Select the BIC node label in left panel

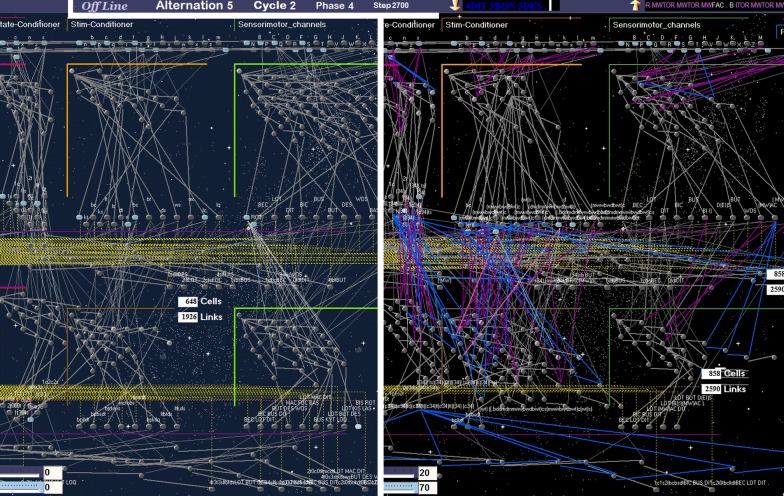(x=304, y=205)
